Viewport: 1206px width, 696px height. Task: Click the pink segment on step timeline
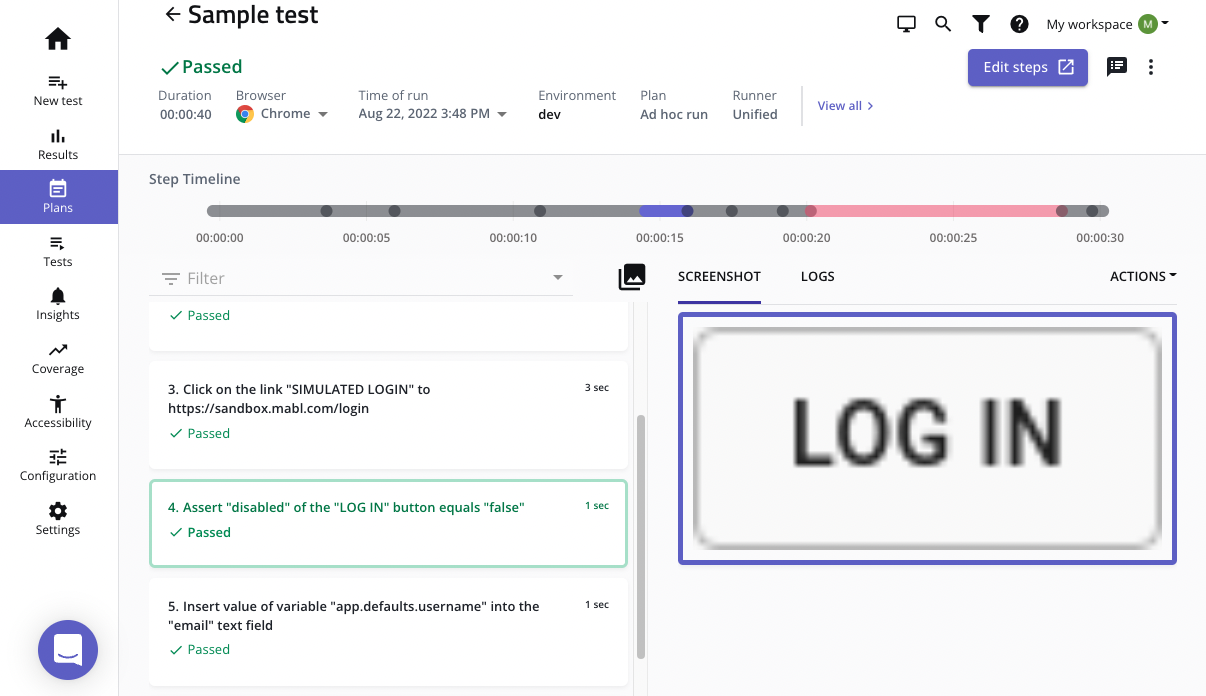[935, 211]
